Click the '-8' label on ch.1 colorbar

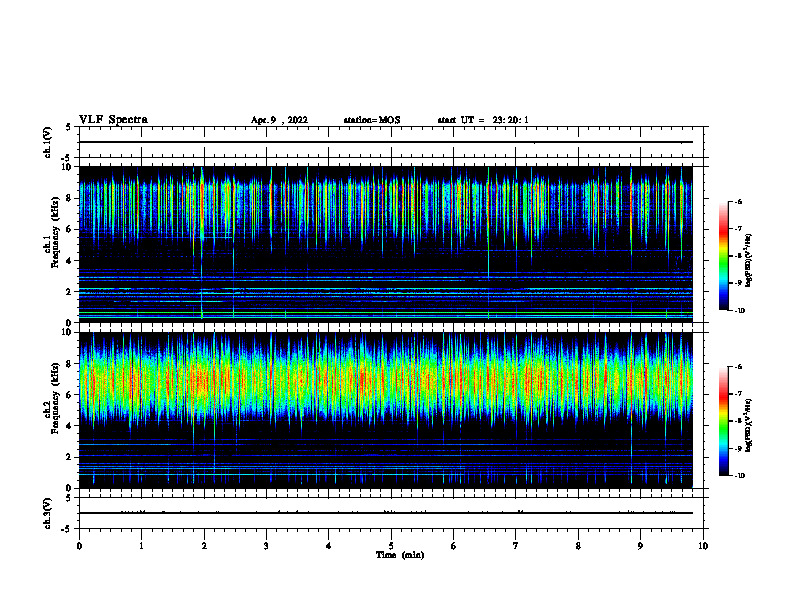click(x=738, y=256)
